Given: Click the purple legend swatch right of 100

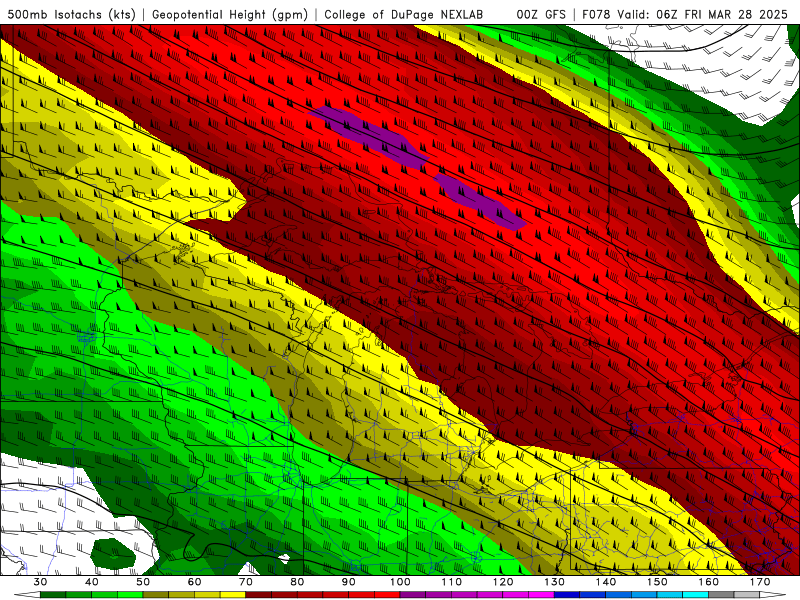Looking at the screenshot, I should click(413, 595).
